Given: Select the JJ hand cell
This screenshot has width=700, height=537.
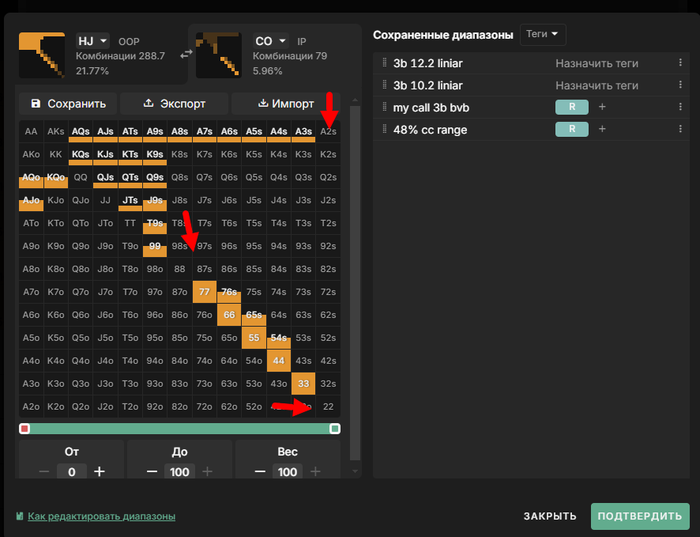Looking at the screenshot, I should pos(105,200).
